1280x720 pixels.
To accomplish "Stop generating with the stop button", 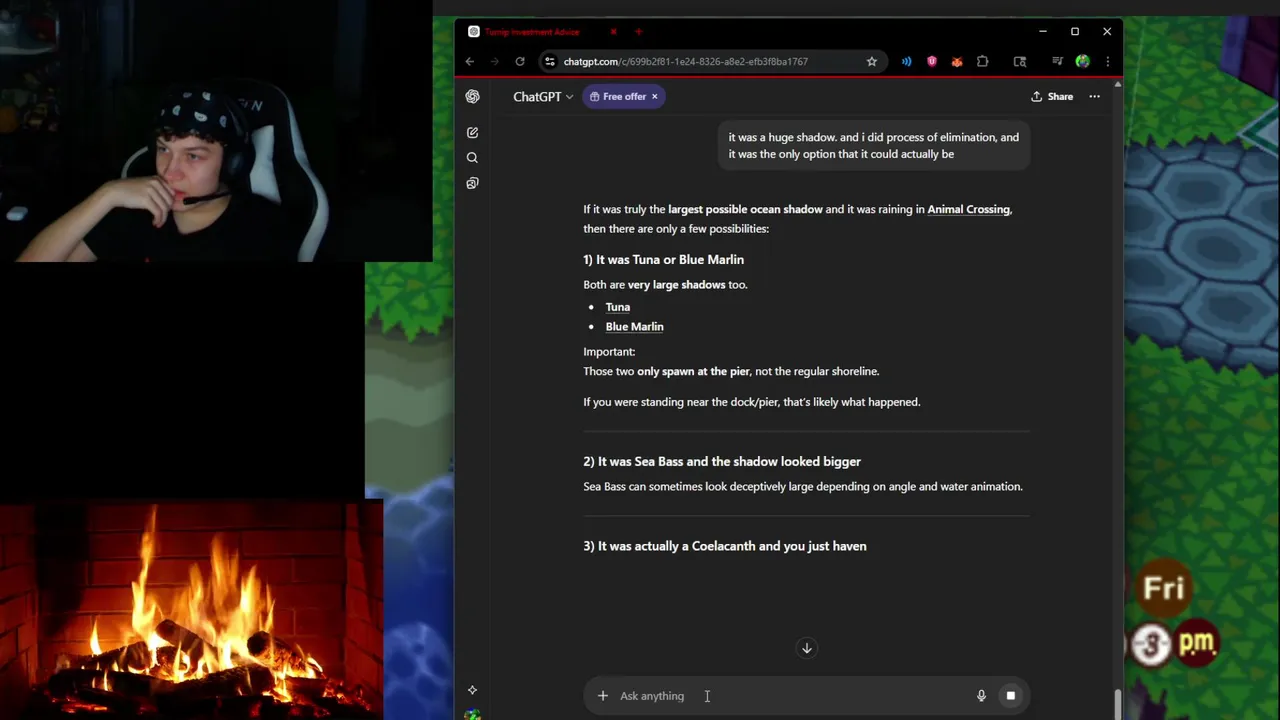I will click(1010, 696).
